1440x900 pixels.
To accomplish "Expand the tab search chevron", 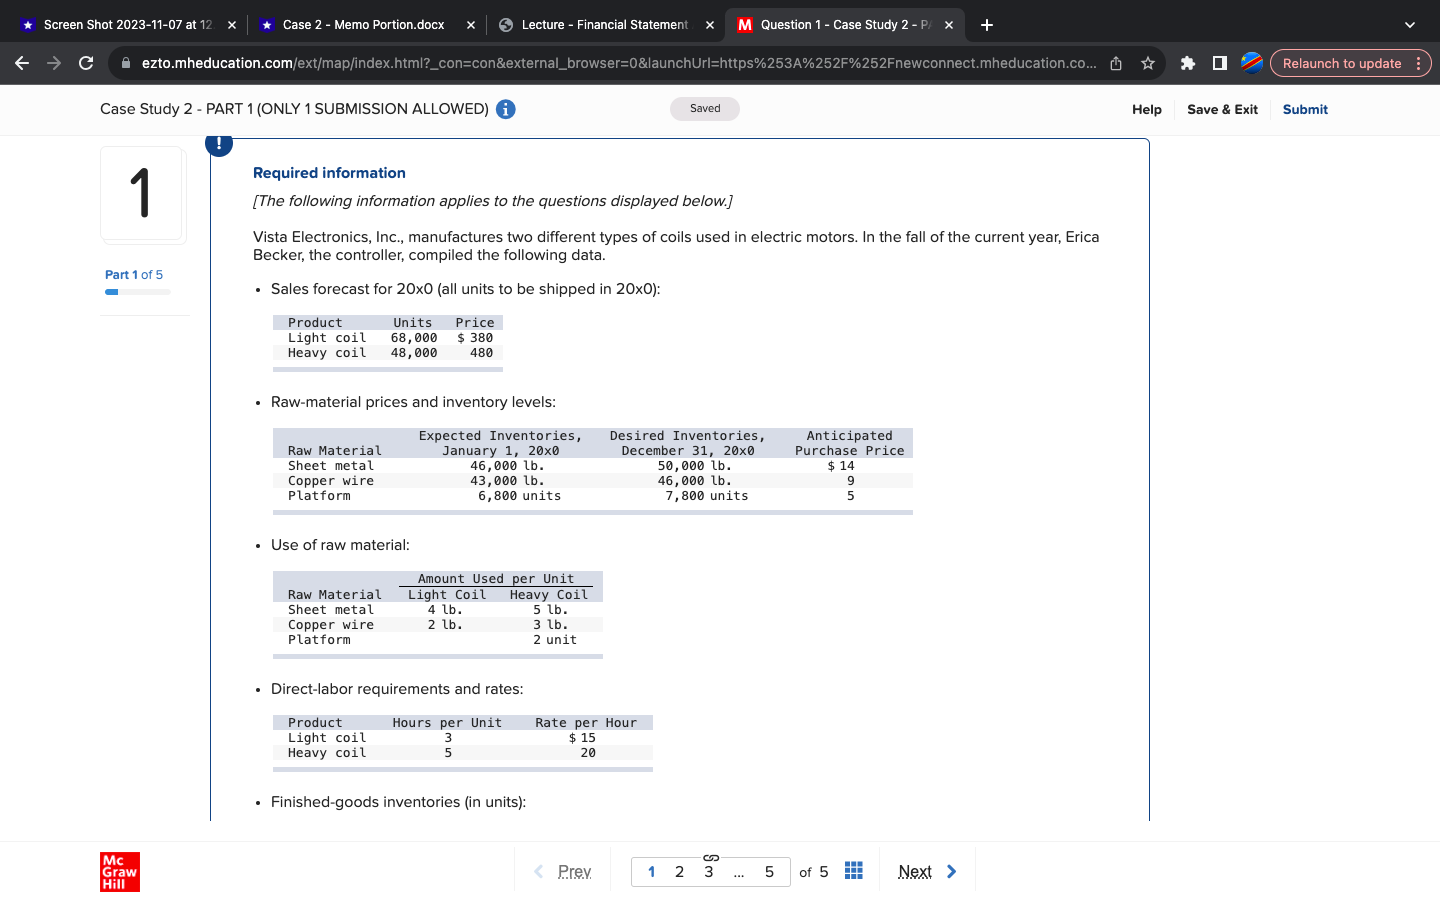I will click(x=1410, y=25).
